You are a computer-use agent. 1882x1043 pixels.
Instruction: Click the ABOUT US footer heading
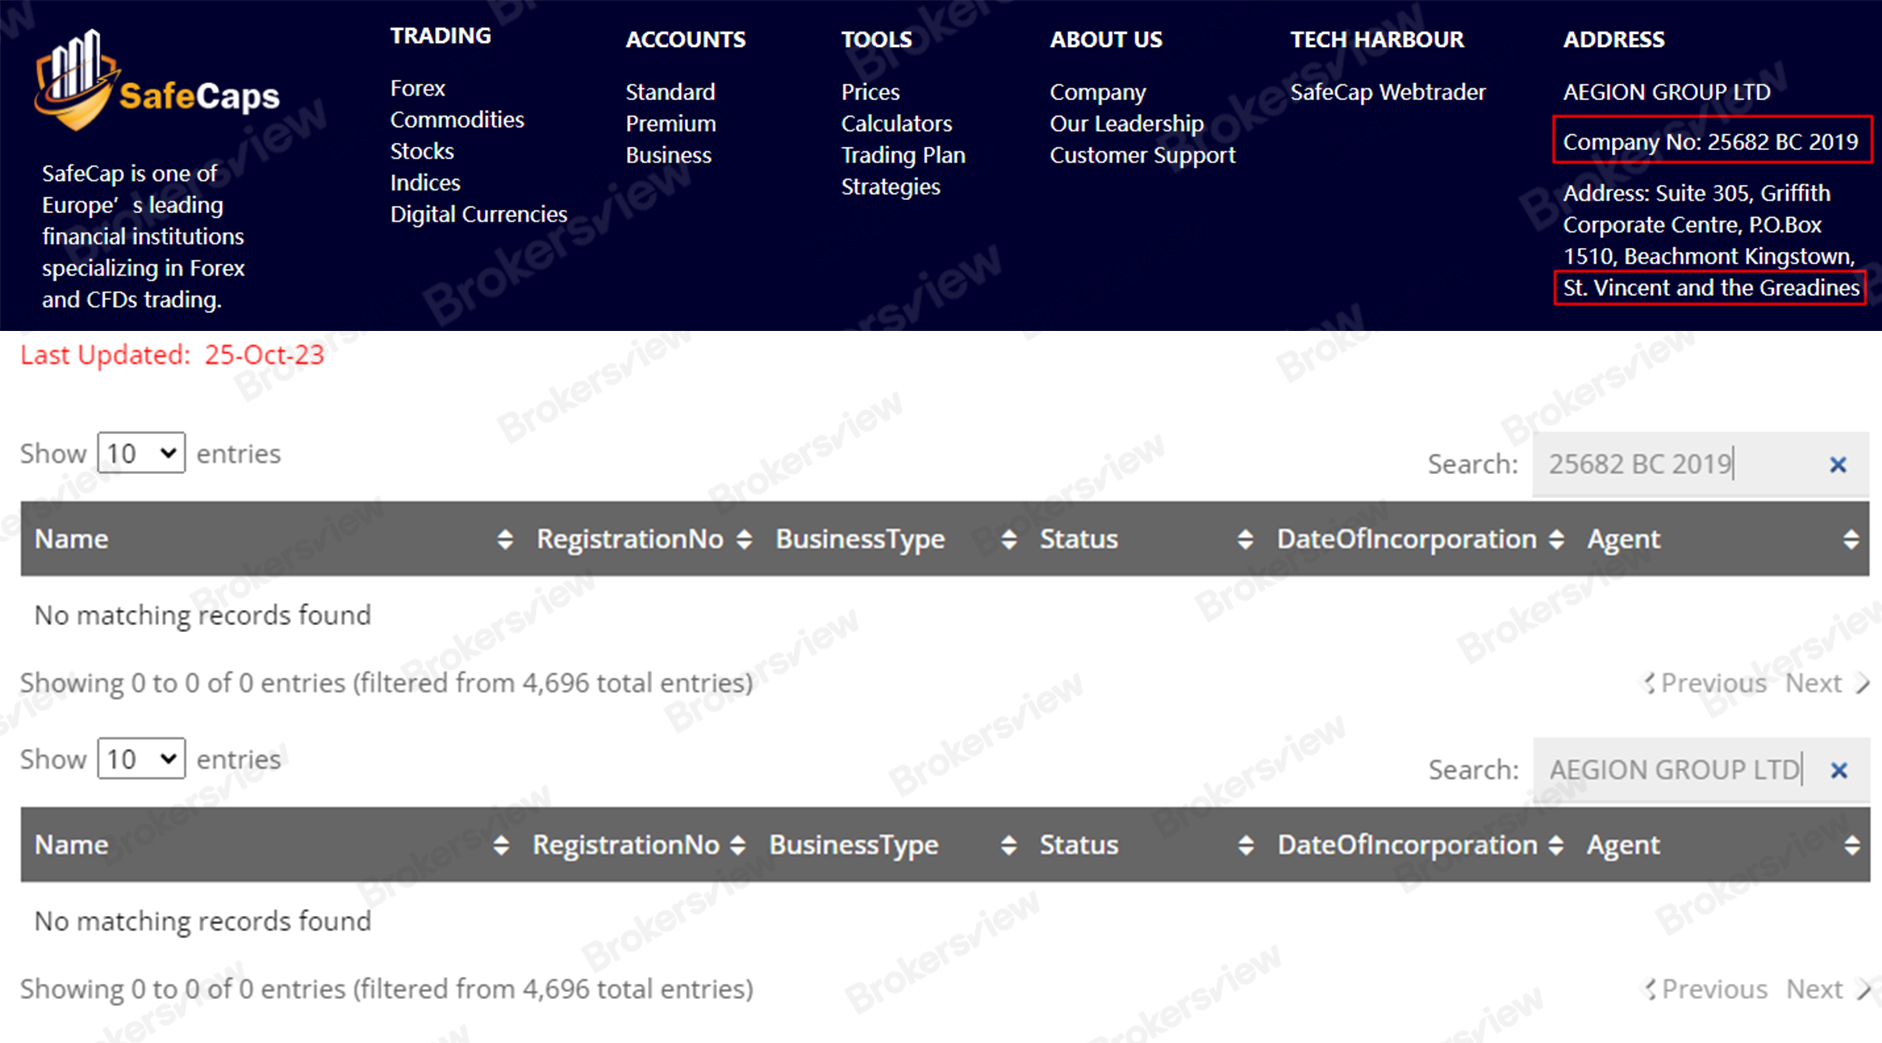pos(1106,40)
